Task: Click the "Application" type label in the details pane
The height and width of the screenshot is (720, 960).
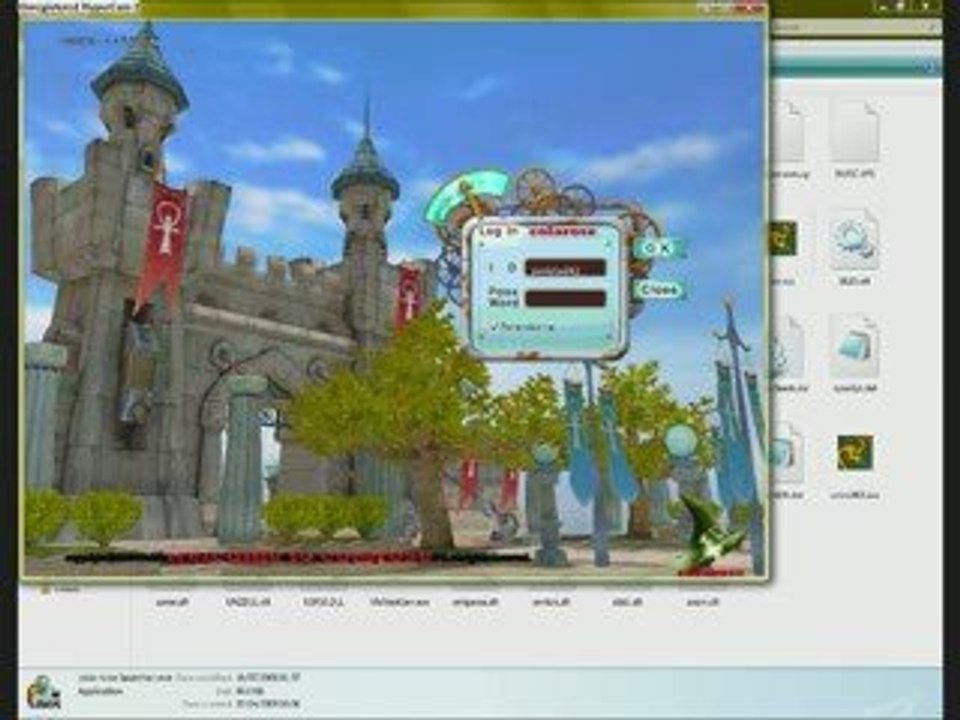Action: tap(100, 691)
